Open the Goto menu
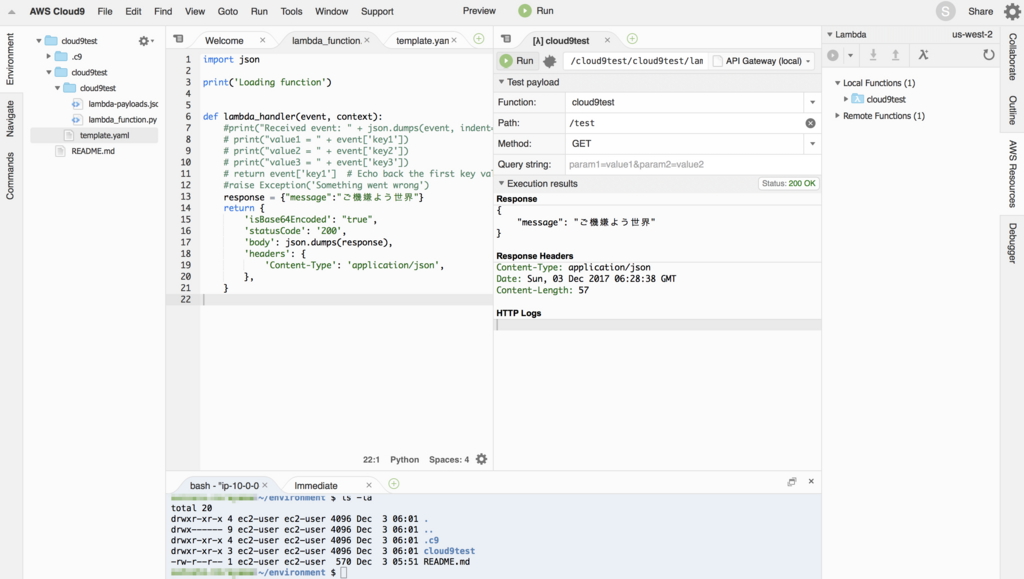Viewport: 1024px width, 579px height. point(227,11)
